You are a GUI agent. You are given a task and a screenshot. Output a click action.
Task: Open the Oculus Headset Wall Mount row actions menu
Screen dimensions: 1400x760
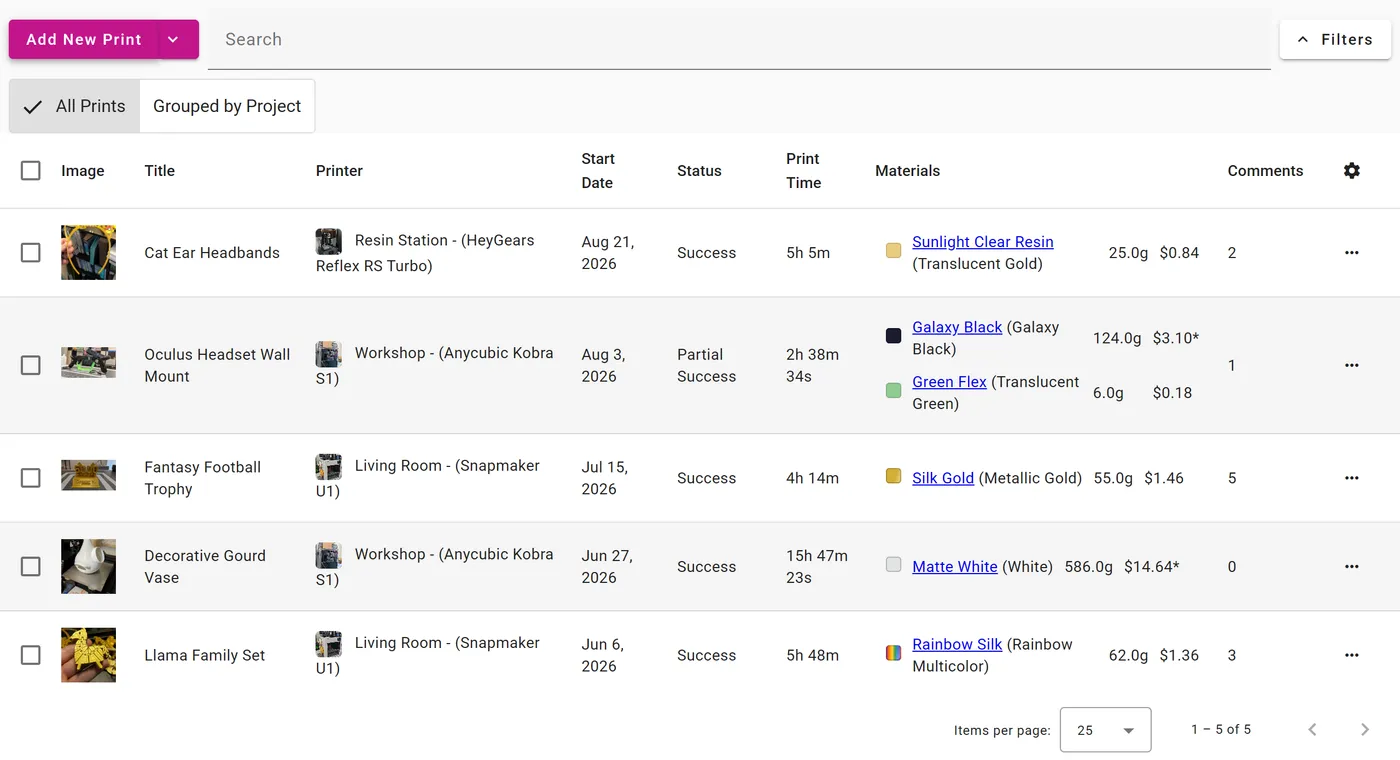1352,365
